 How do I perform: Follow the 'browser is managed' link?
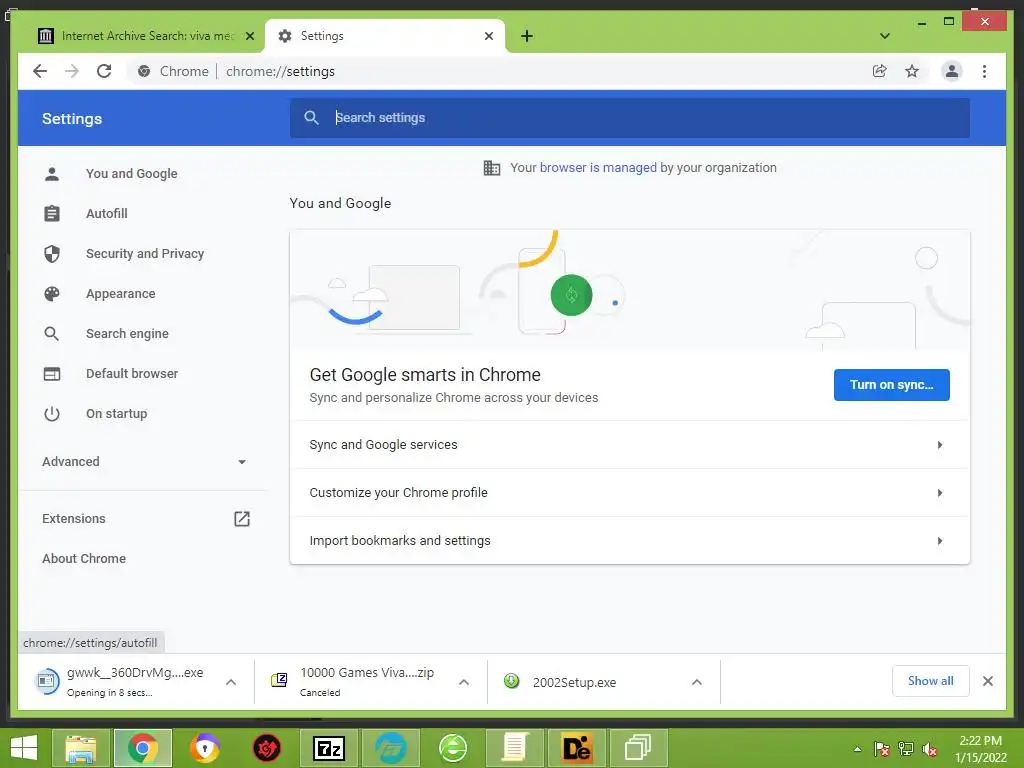pos(598,168)
